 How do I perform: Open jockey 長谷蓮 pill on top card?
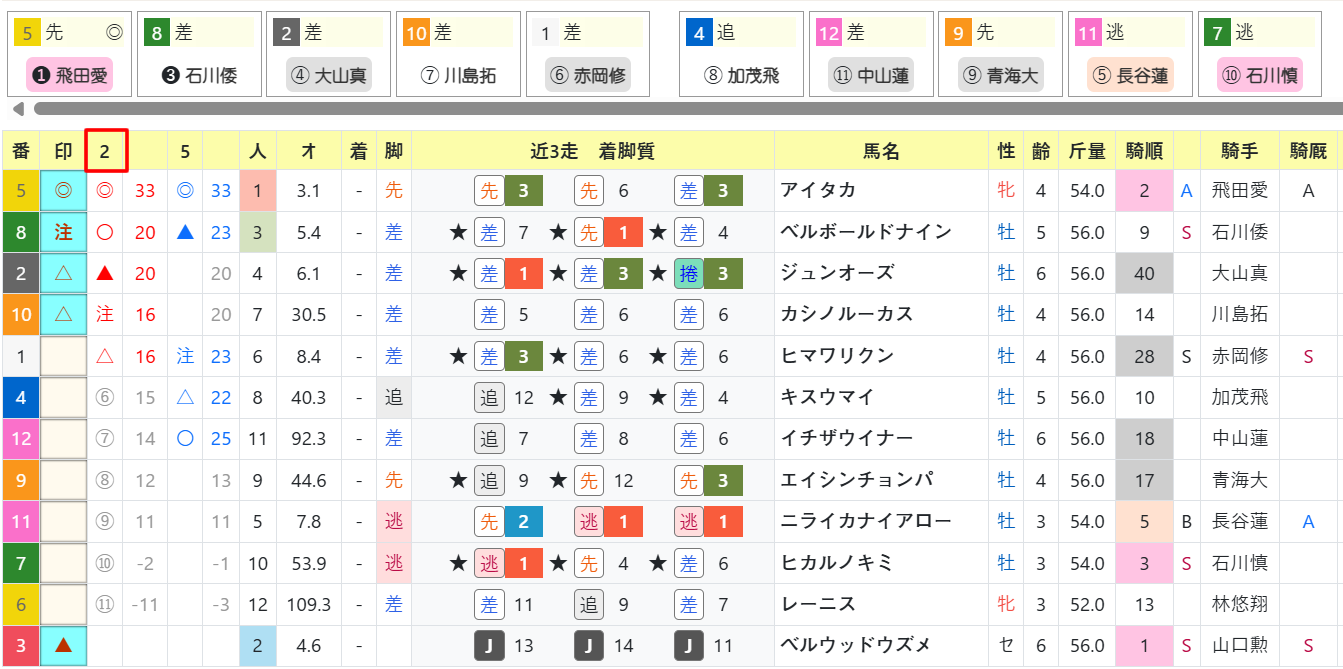(1130, 75)
